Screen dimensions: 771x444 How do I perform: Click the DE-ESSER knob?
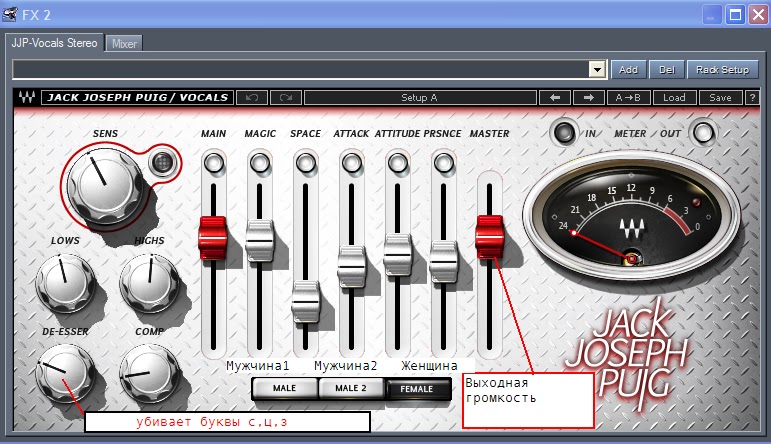(x=64, y=373)
